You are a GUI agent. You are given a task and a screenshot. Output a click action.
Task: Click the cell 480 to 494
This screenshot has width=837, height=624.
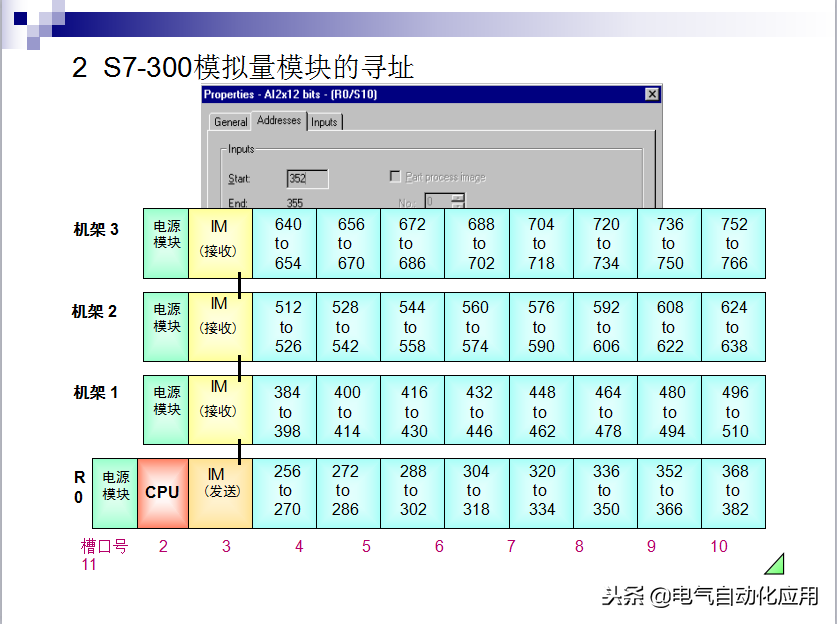tap(670, 410)
